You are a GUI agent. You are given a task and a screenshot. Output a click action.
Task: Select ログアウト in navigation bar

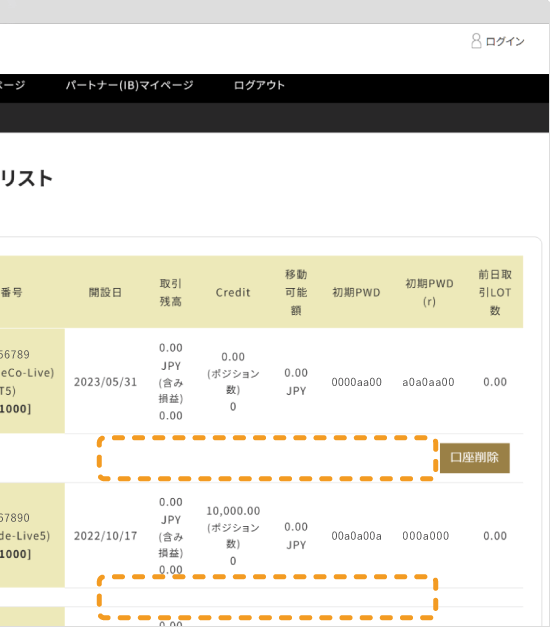[x=259, y=85]
